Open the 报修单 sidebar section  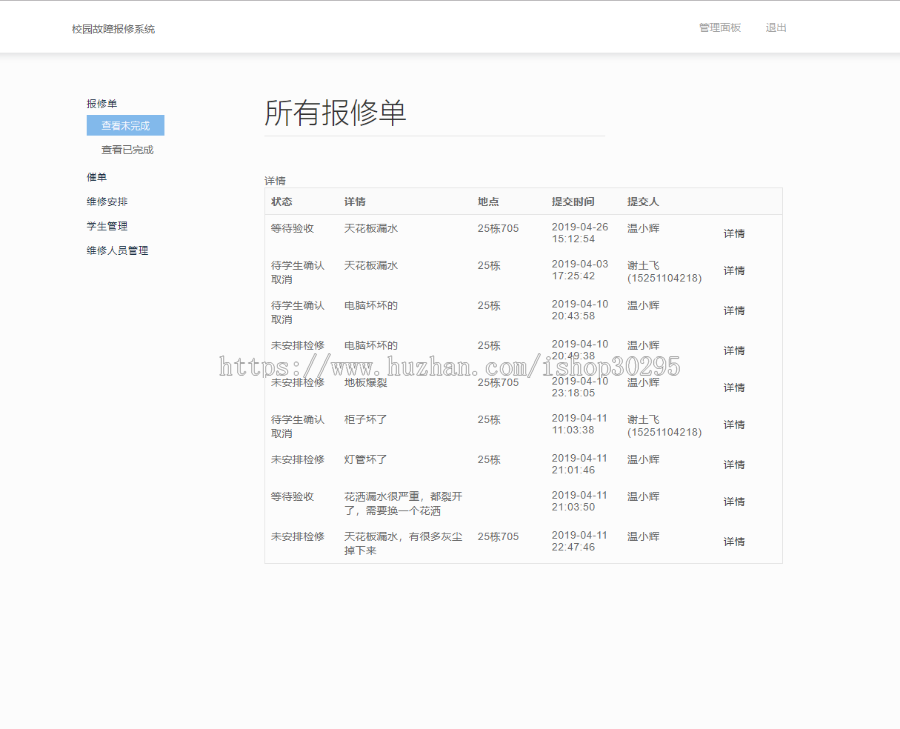click(x=102, y=104)
